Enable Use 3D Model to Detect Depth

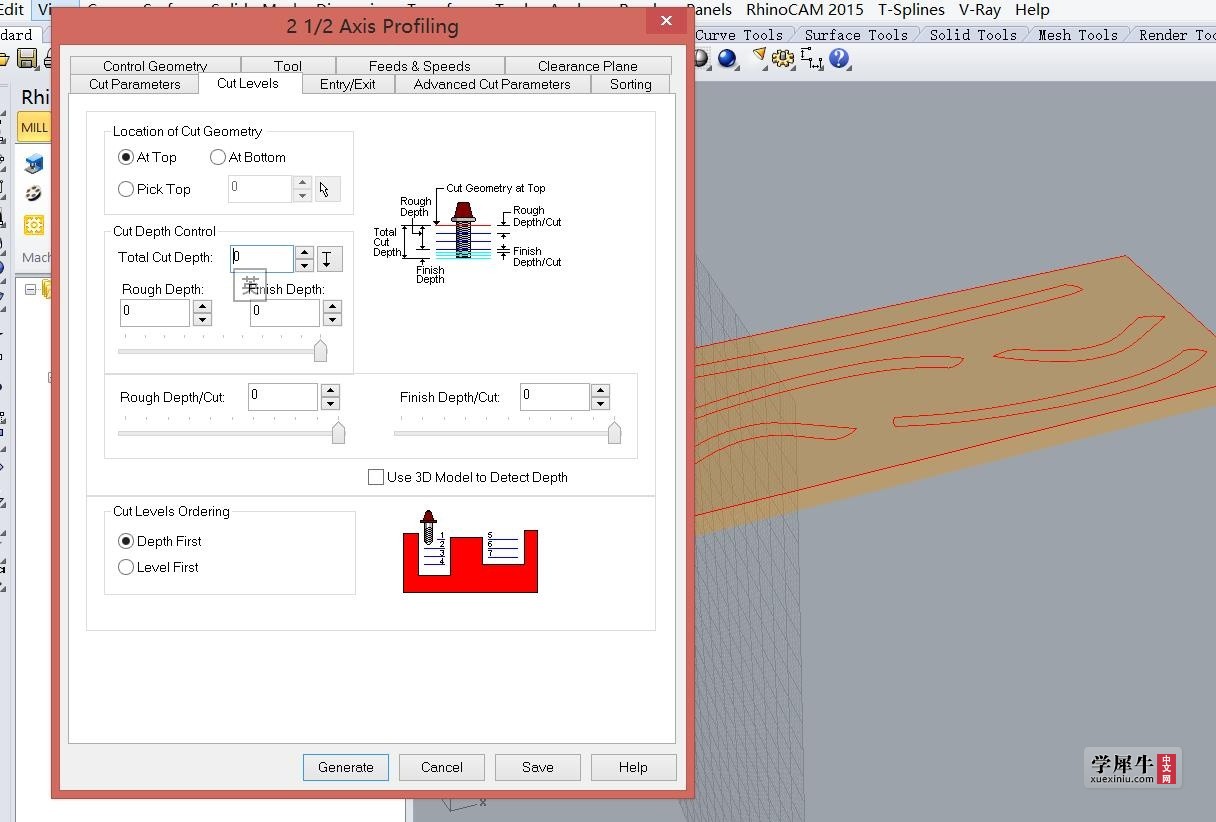[x=376, y=477]
